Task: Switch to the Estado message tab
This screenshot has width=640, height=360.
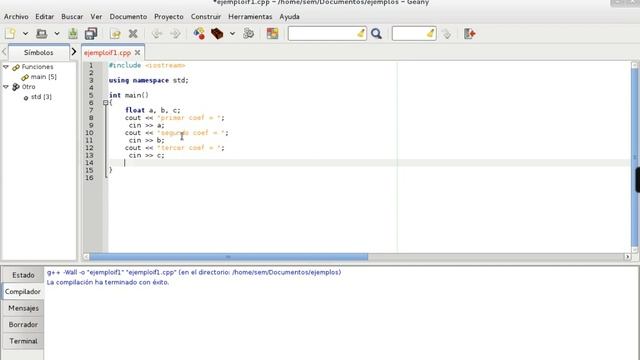Action: (x=23, y=275)
